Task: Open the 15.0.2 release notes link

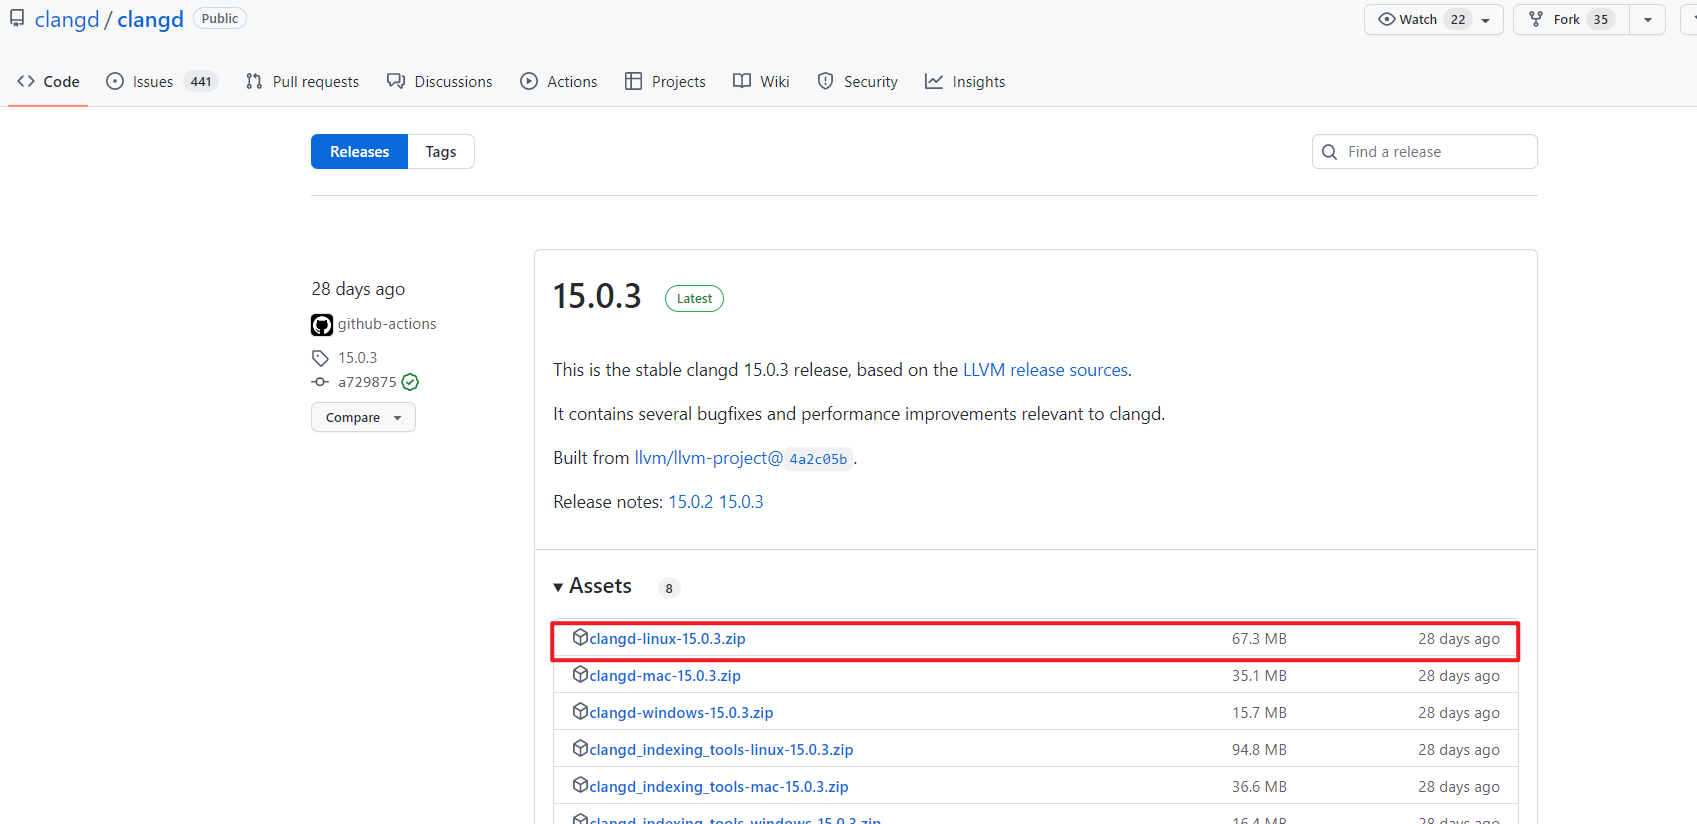Action: pyautogui.click(x=691, y=502)
